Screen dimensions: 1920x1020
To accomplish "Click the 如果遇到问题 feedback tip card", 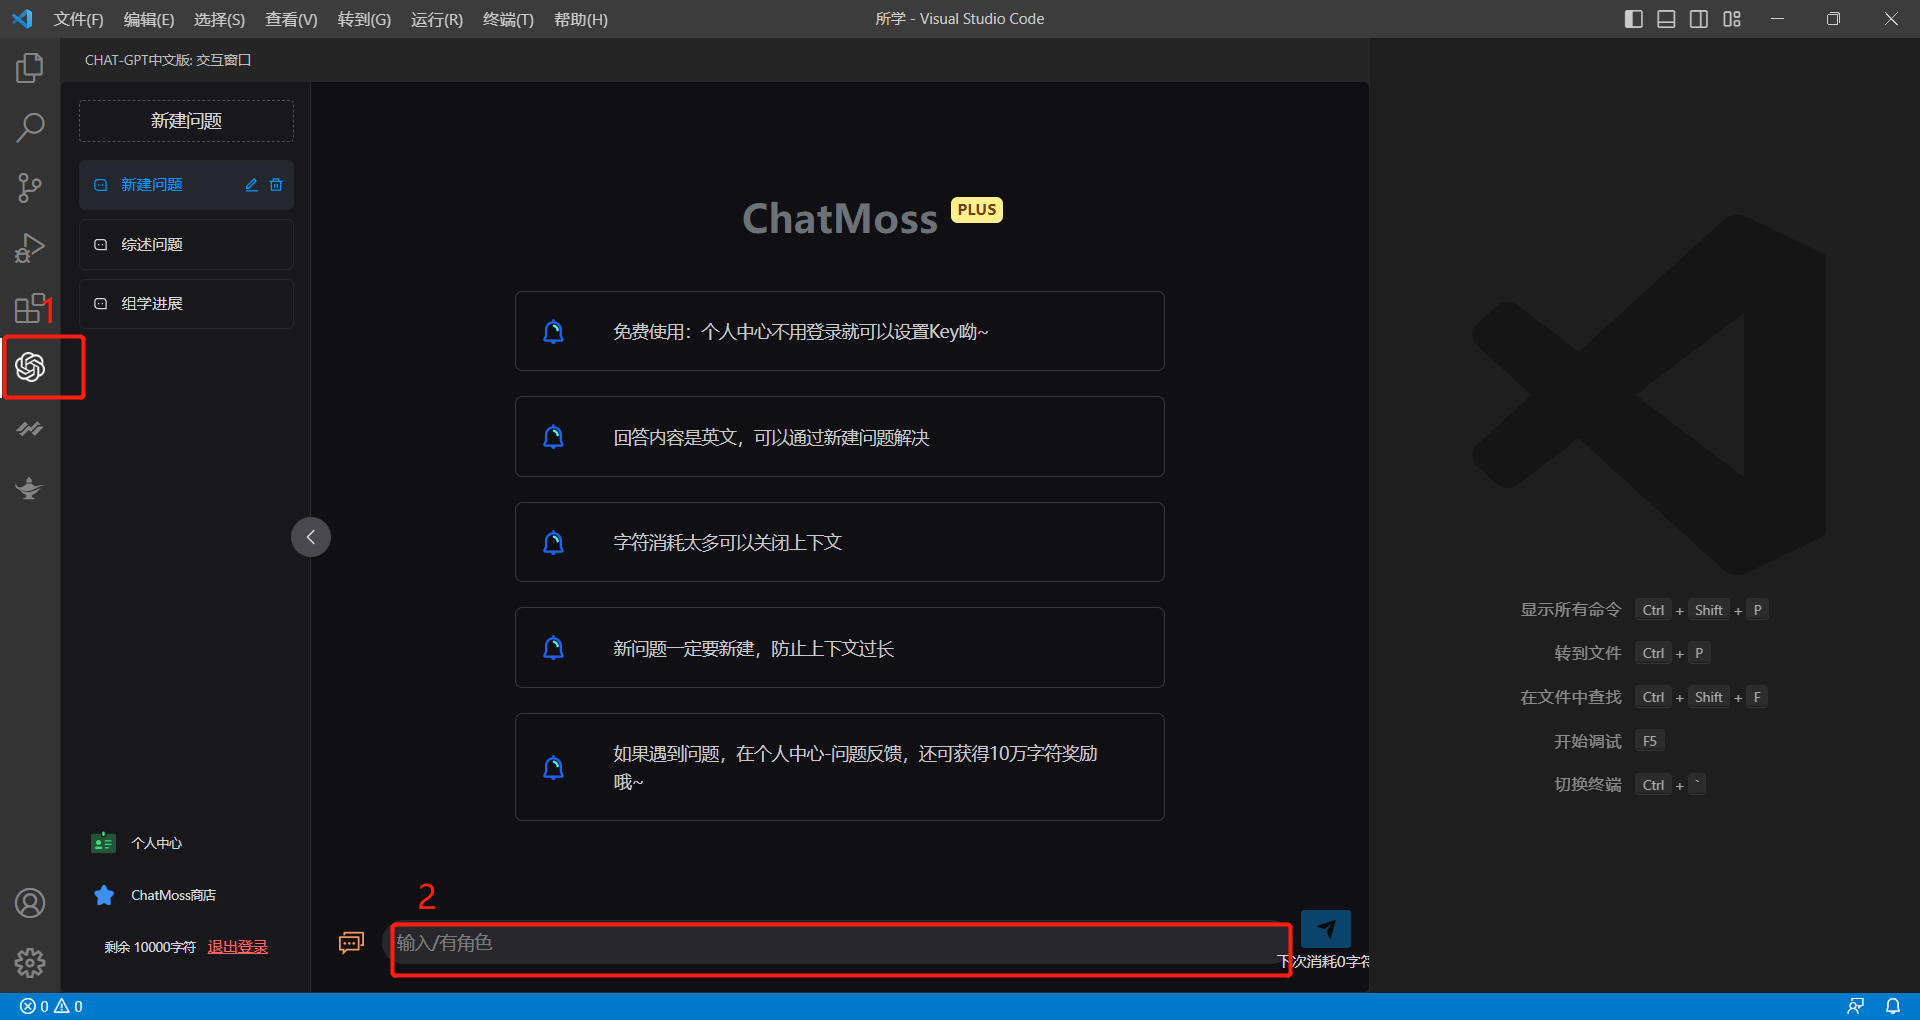I will point(840,767).
